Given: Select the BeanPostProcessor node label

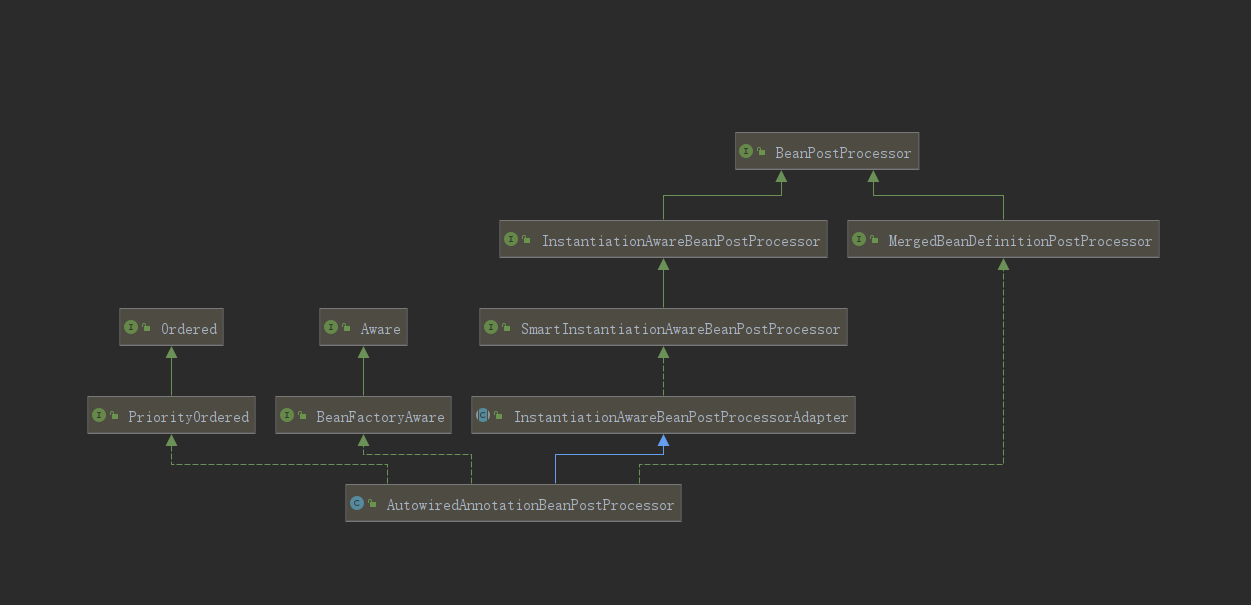Looking at the screenshot, I should pos(843,153).
